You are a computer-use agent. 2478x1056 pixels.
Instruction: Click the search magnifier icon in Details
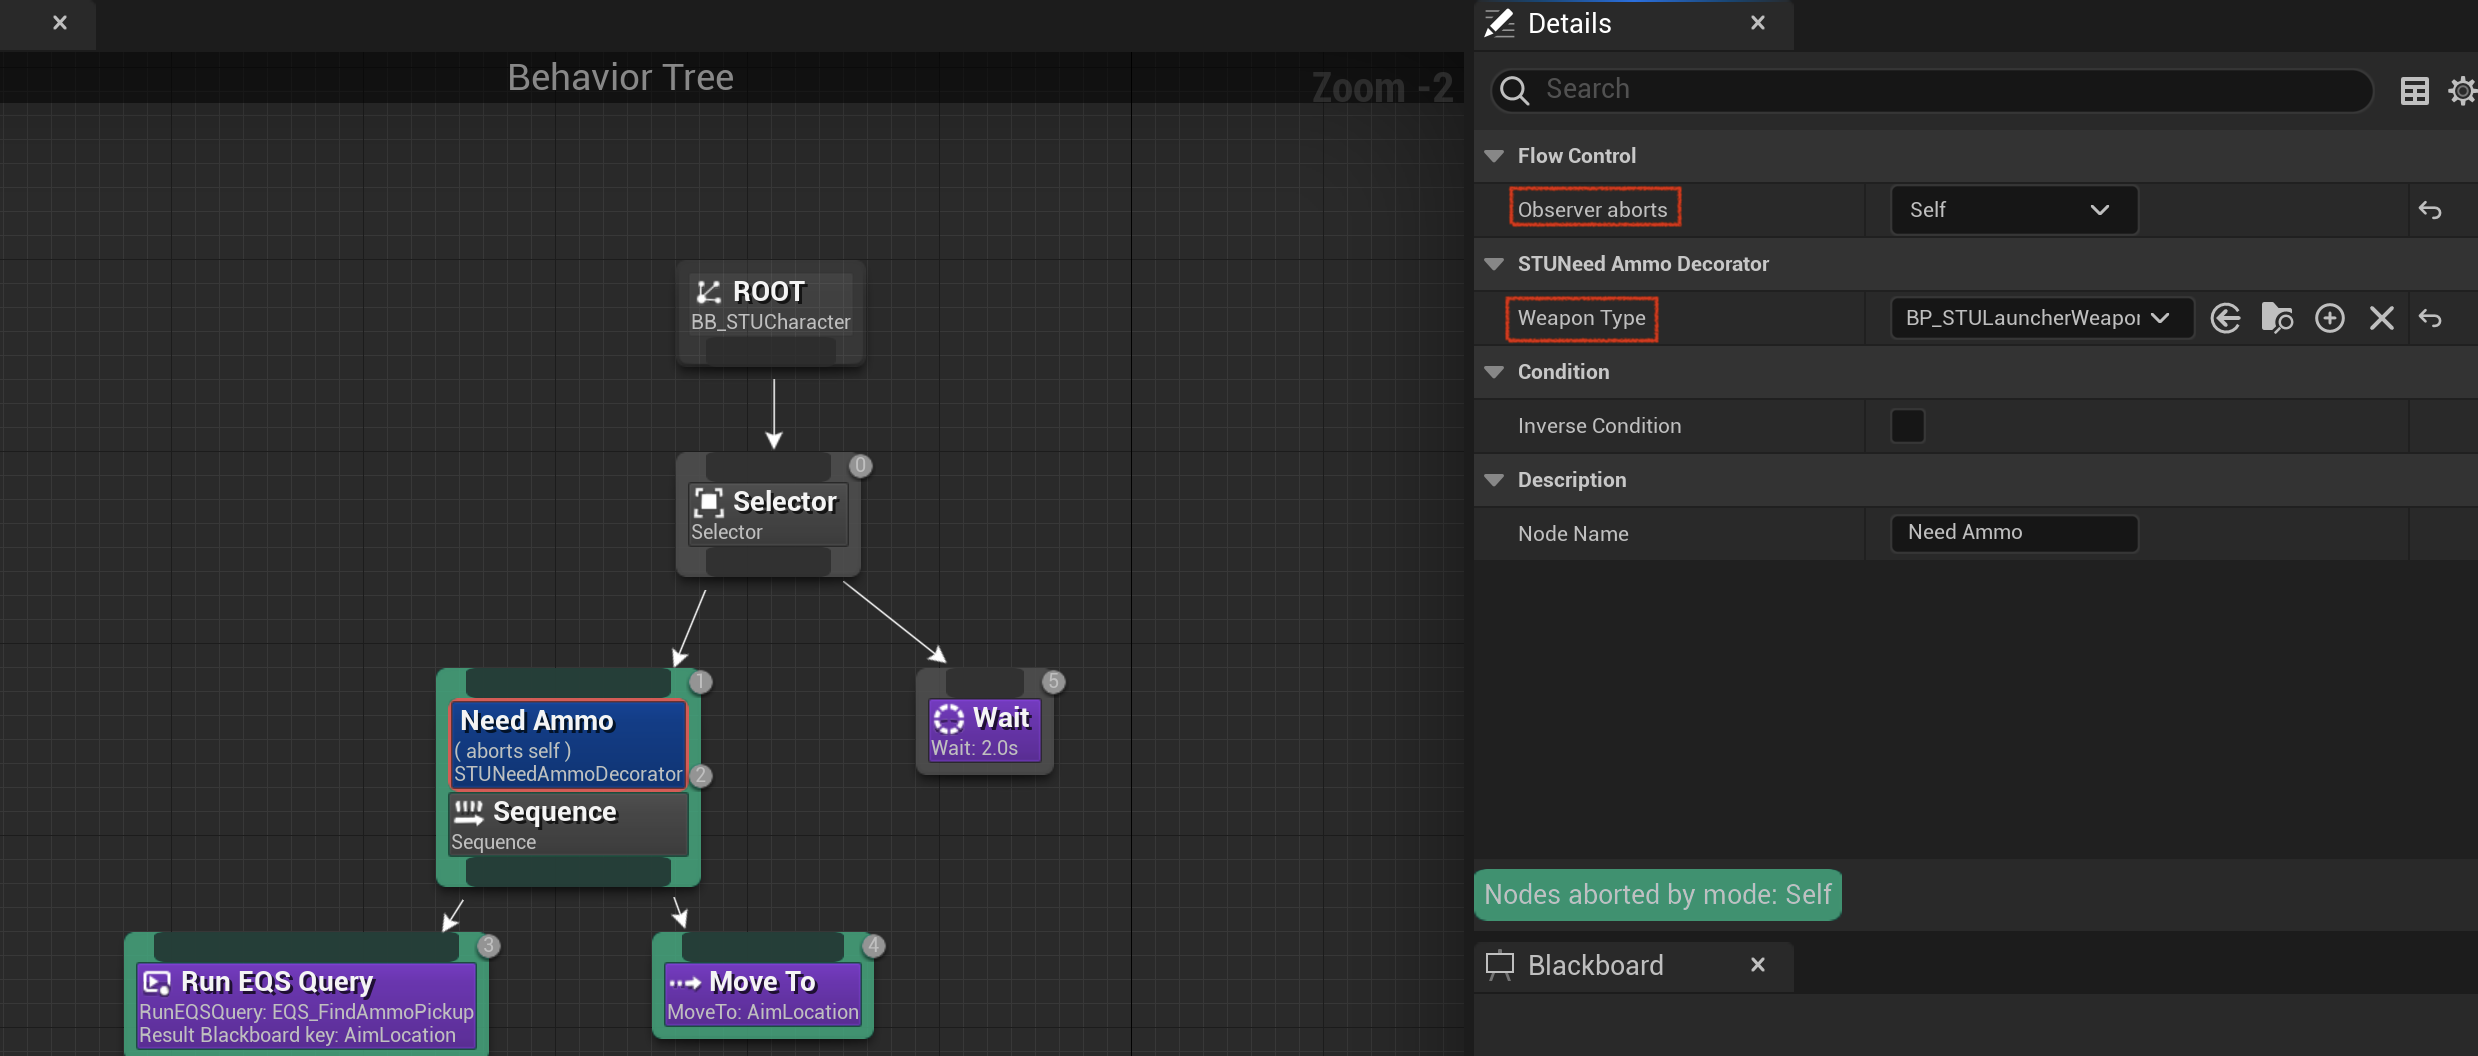tap(1515, 91)
